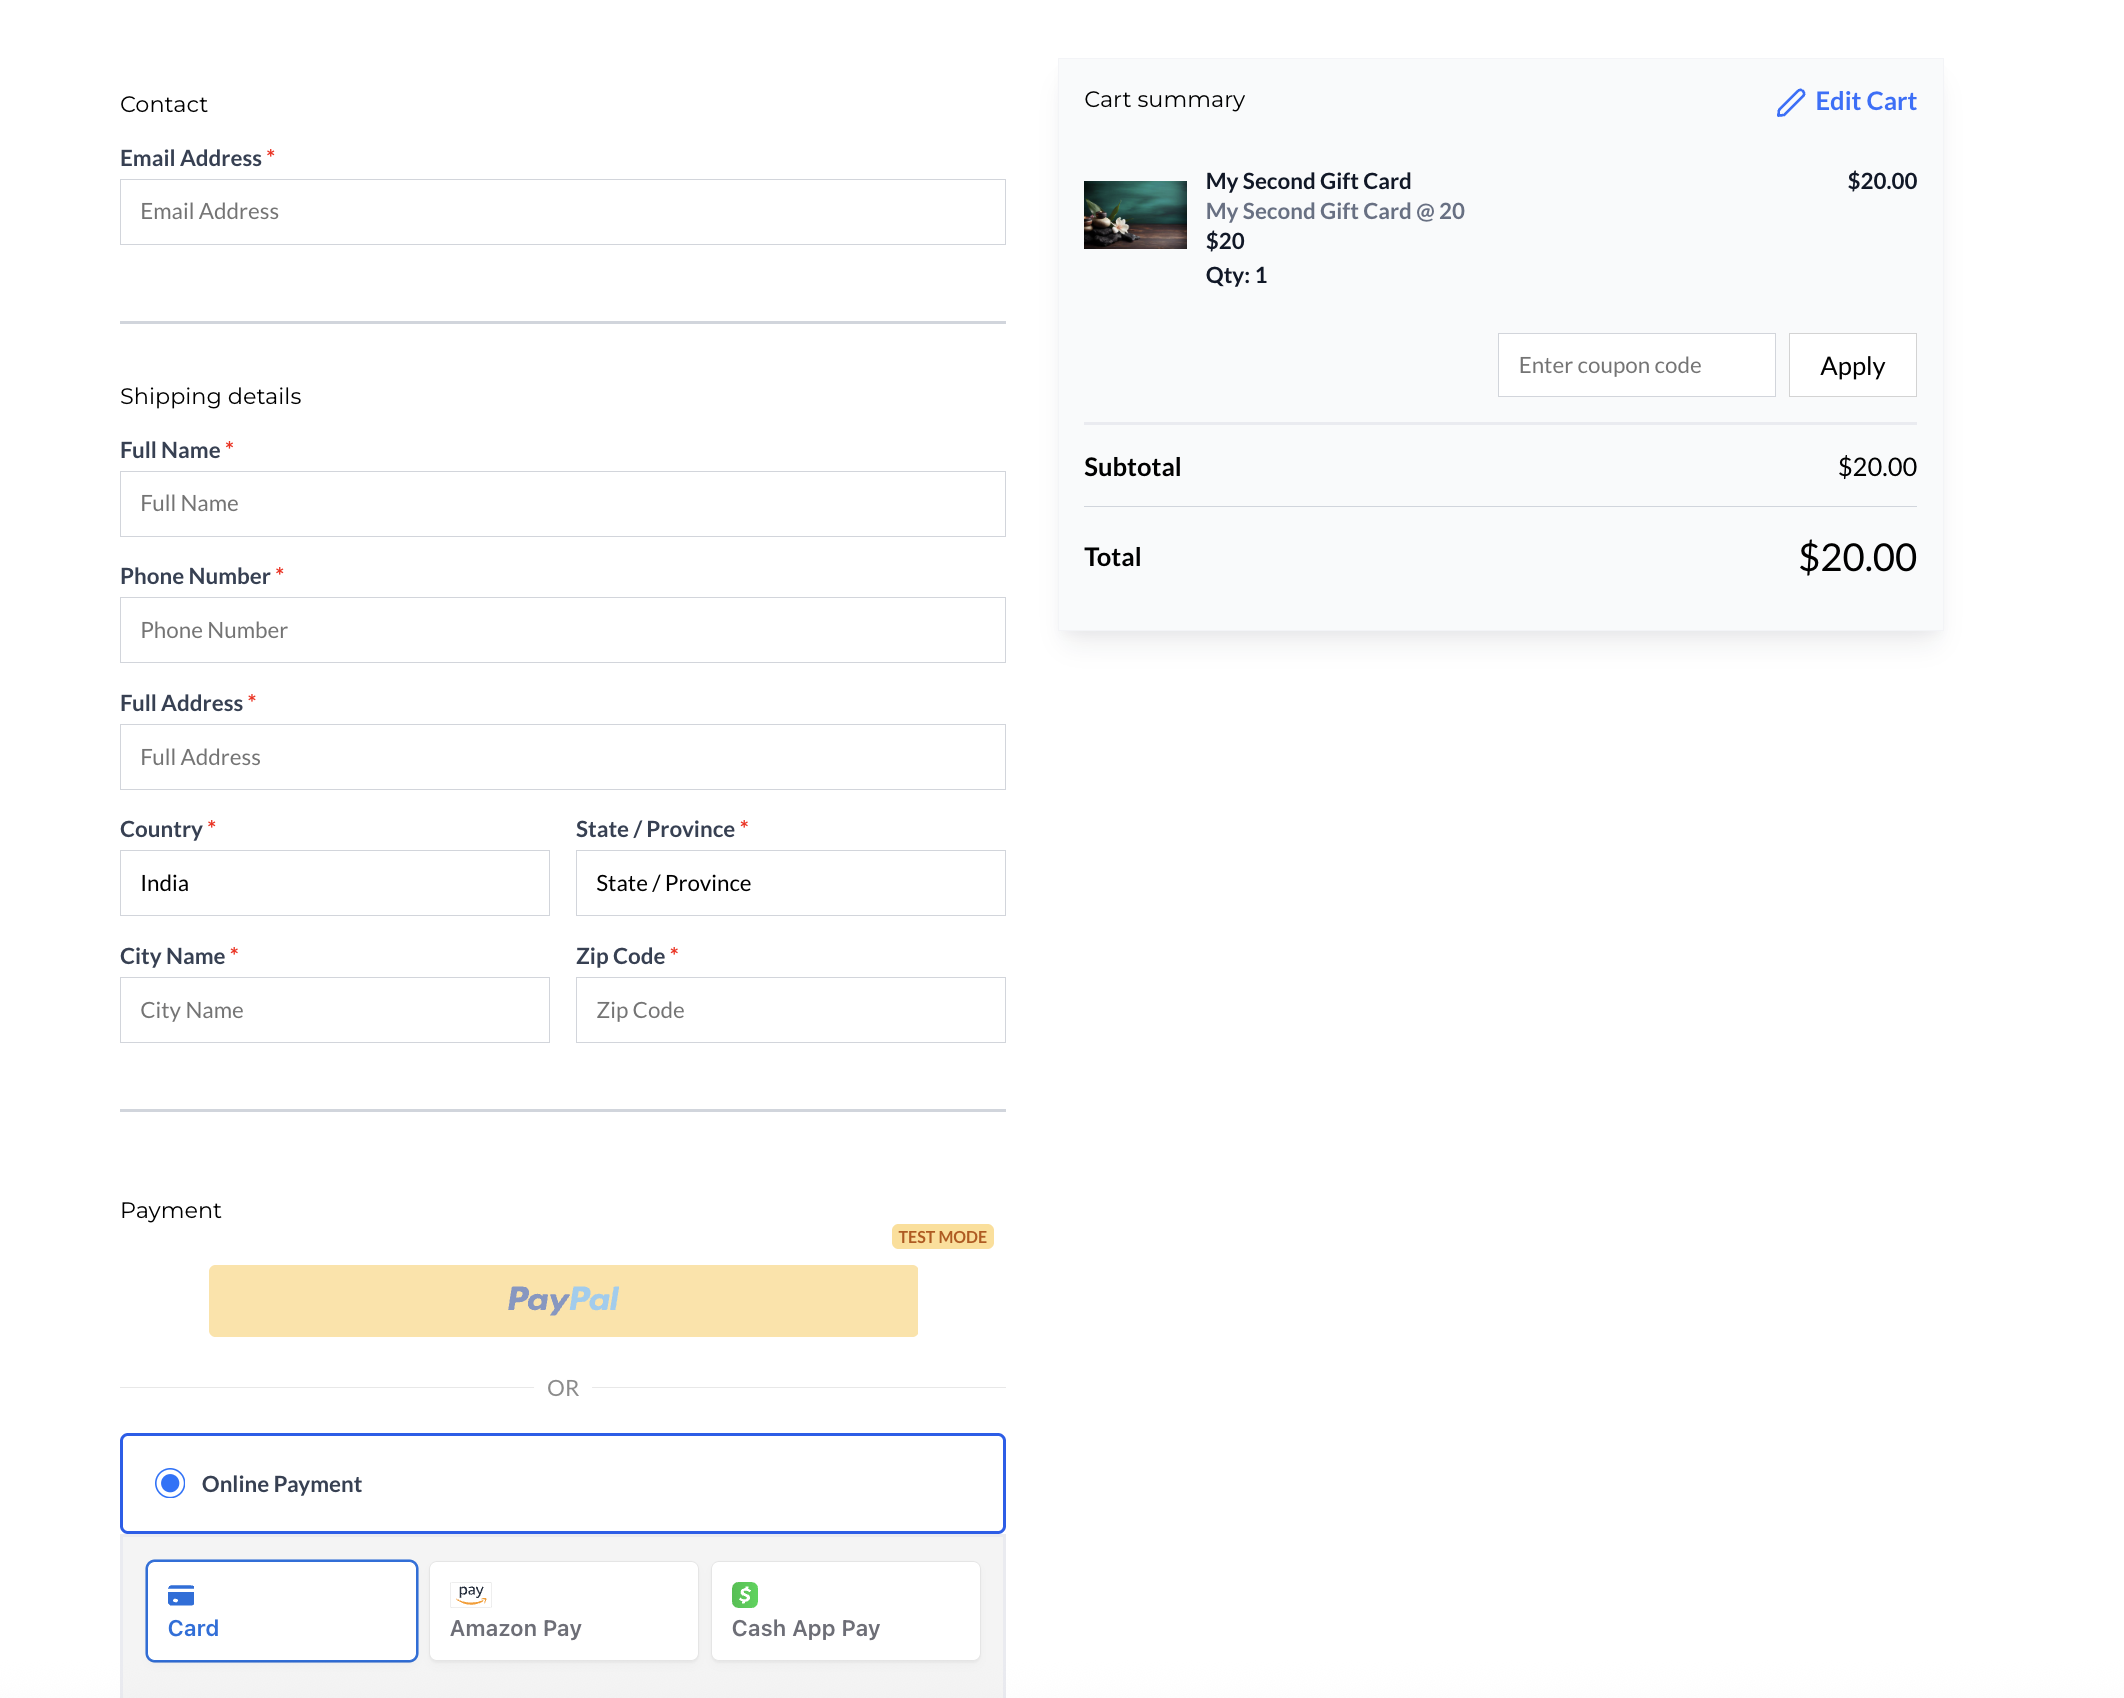Click the Full Name text field

pos(563,504)
